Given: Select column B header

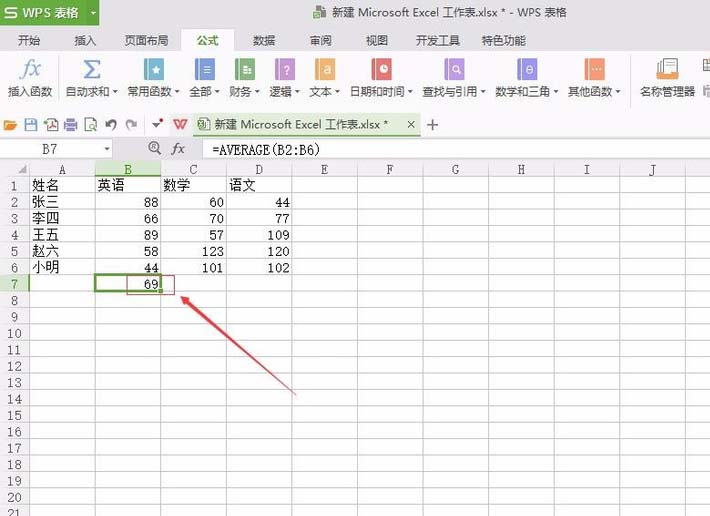Looking at the screenshot, I should click(x=128, y=170).
